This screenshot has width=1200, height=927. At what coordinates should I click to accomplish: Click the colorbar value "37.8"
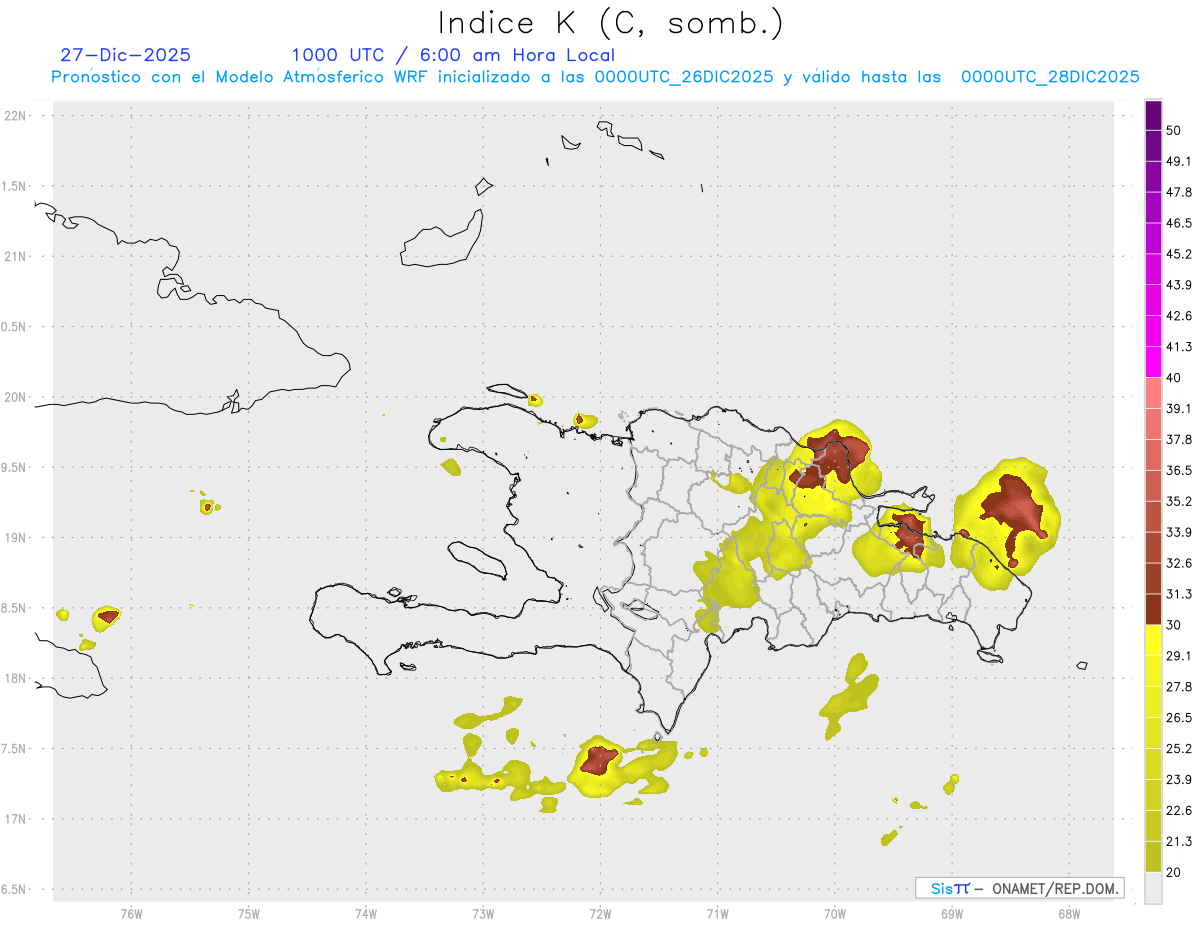click(x=1179, y=440)
